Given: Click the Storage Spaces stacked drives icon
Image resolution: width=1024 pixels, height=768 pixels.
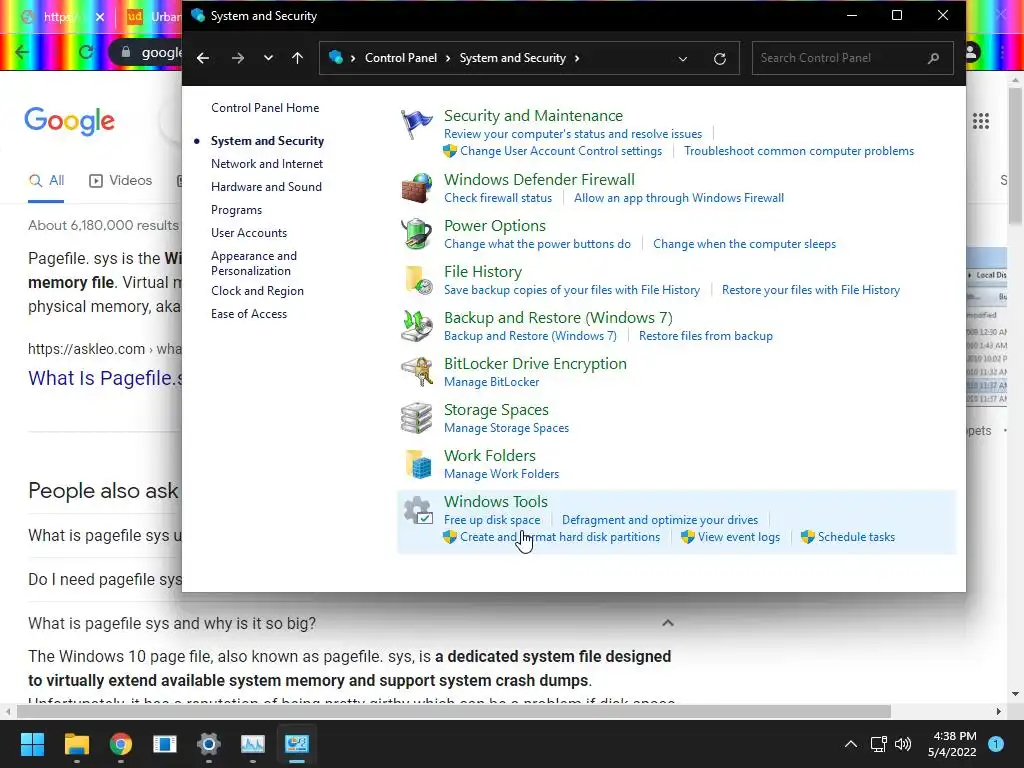Looking at the screenshot, I should point(417,418).
